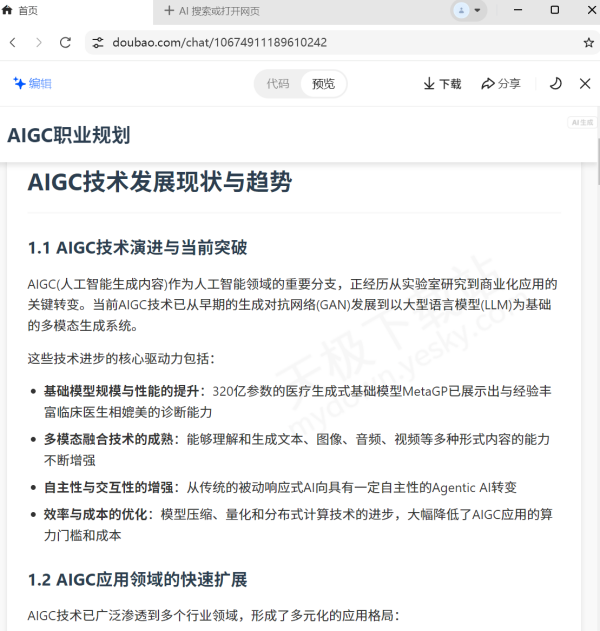
Task: Click the 多模态融合技术的成熟 bullet text
Action: [x=109, y=439]
